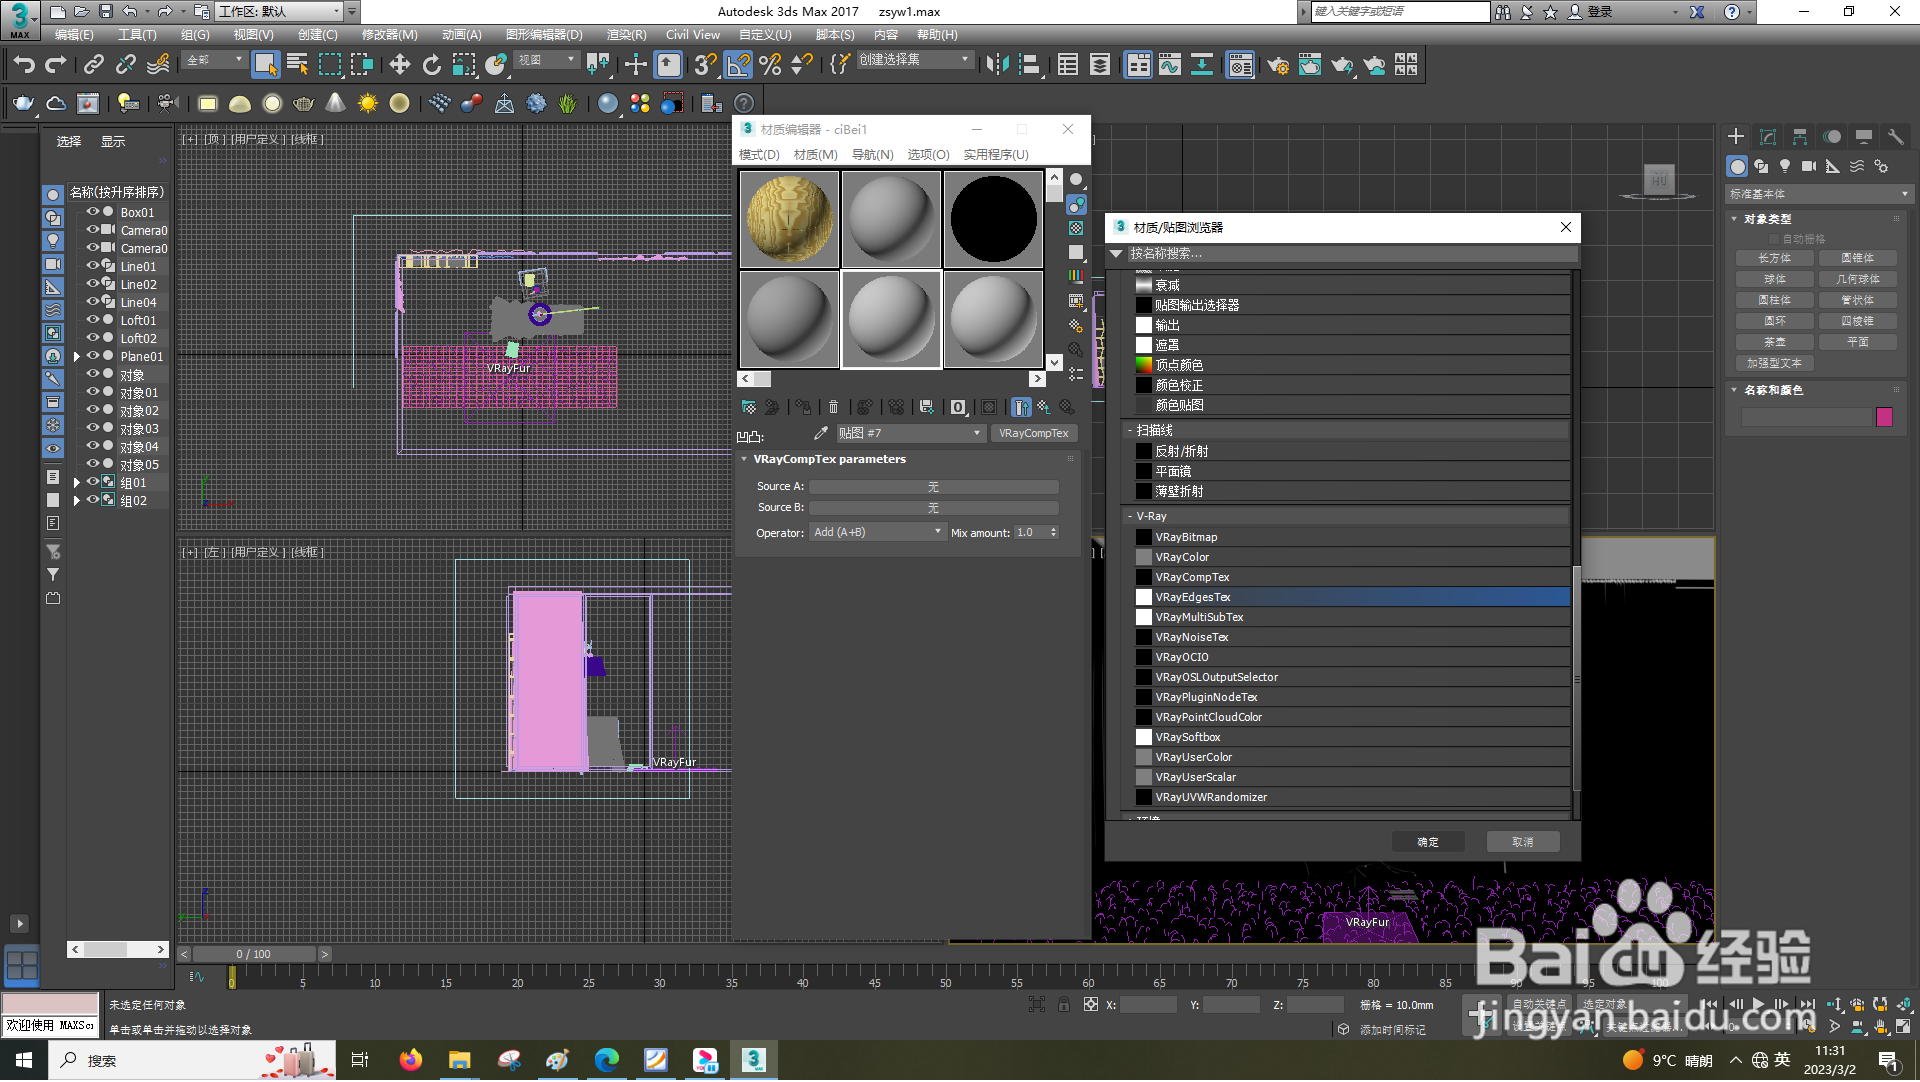Expand the Plane01 tree node
This screenshot has height=1082, width=1920.
click(77, 357)
